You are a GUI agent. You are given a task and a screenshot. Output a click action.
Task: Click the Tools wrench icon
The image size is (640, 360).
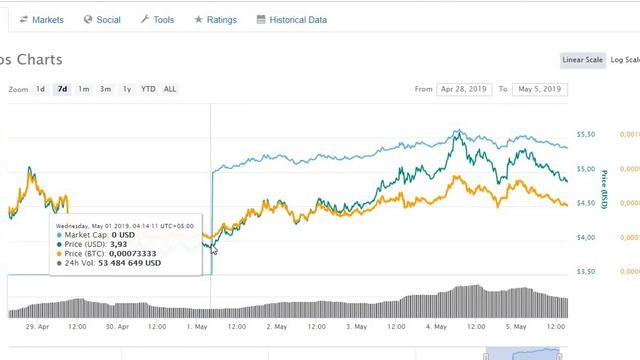[x=144, y=19]
